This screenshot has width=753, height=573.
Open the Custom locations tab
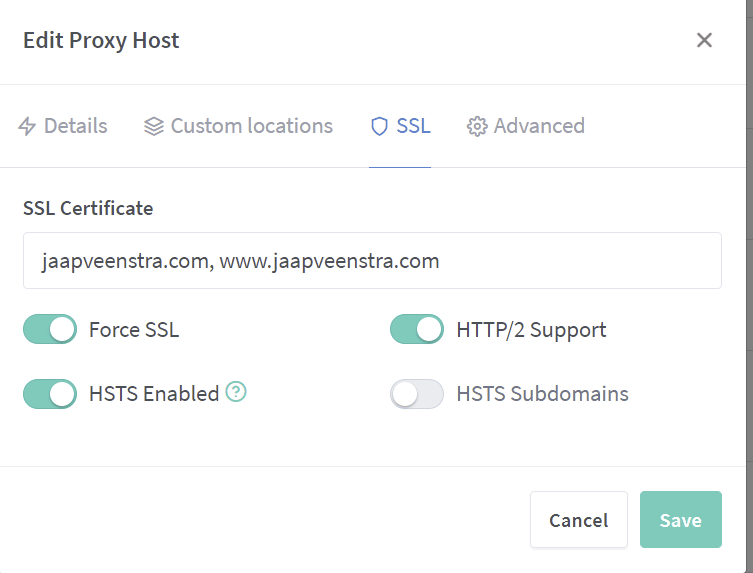click(x=251, y=127)
